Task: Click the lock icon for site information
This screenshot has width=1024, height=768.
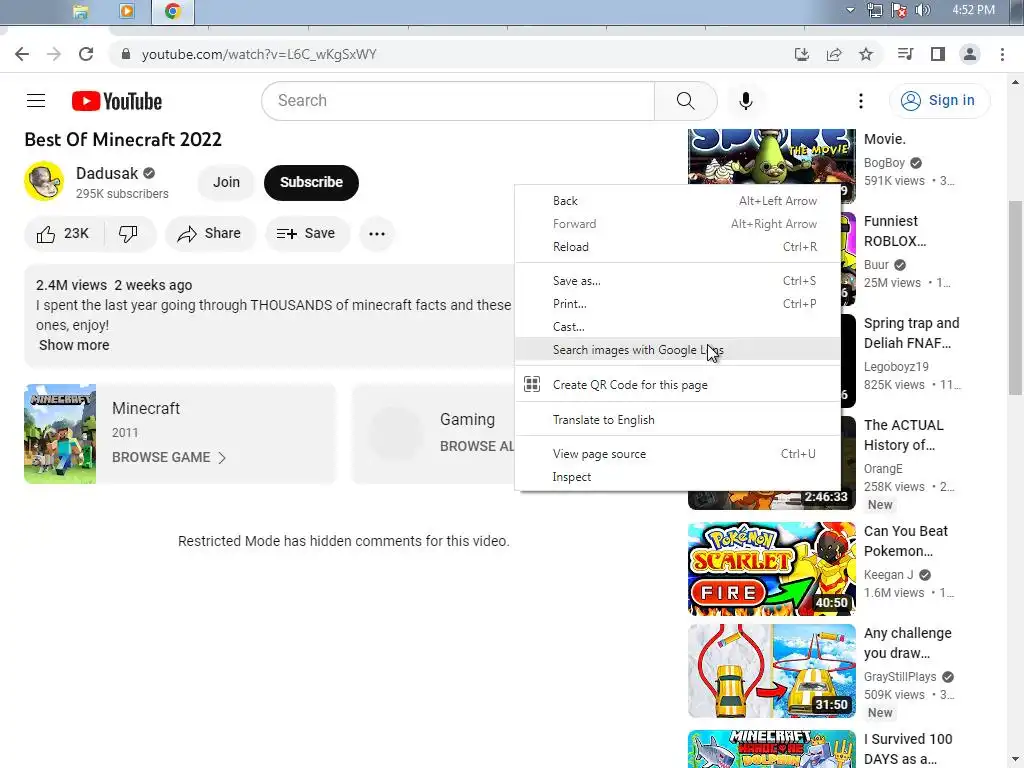Action: (126, 54)
